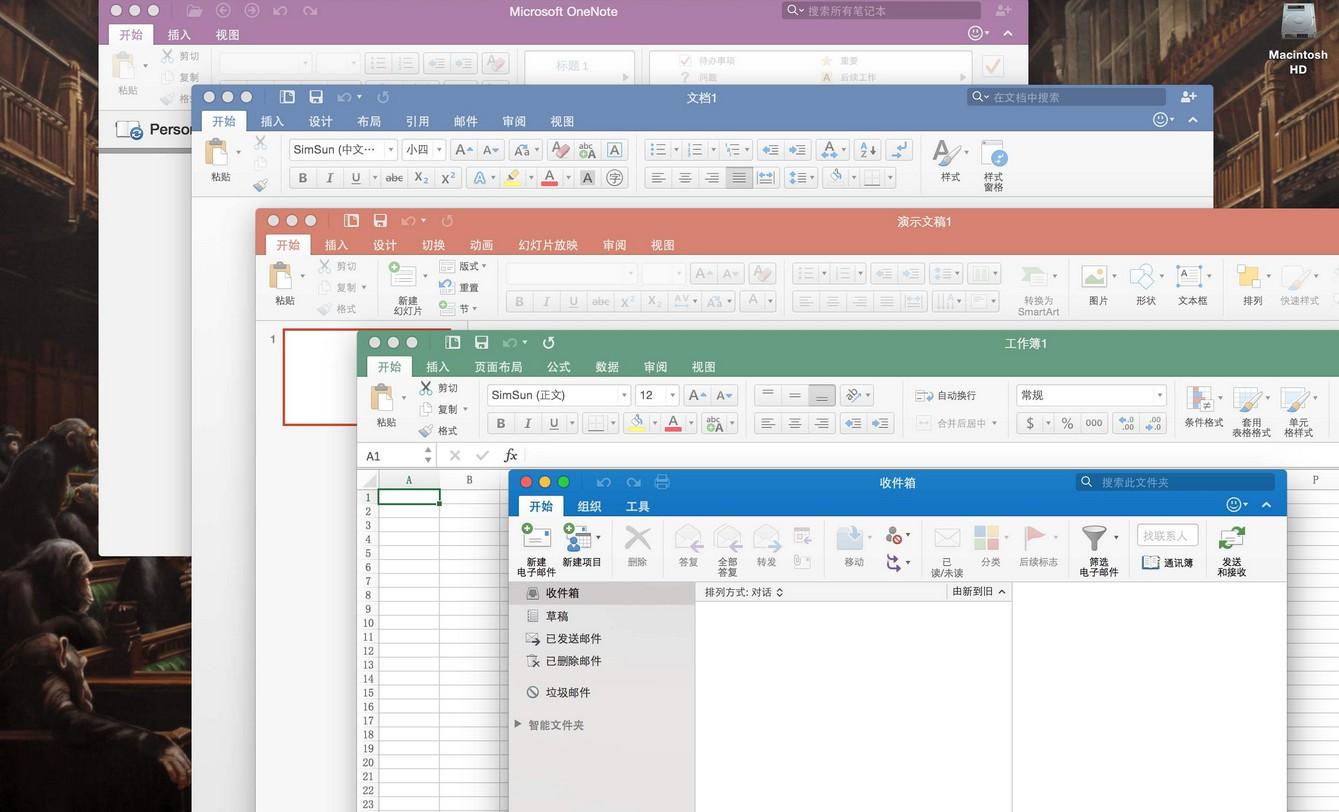Toggle bold B in Word ribbon
Image resolution: width=1339 pixels, height=812 pixels.
tap(302, 178)
